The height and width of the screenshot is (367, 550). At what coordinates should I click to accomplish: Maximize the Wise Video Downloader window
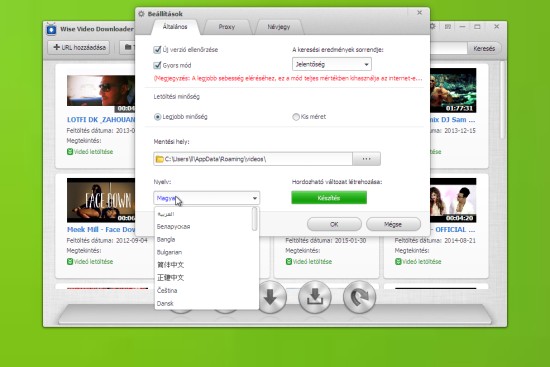[477, 27]
